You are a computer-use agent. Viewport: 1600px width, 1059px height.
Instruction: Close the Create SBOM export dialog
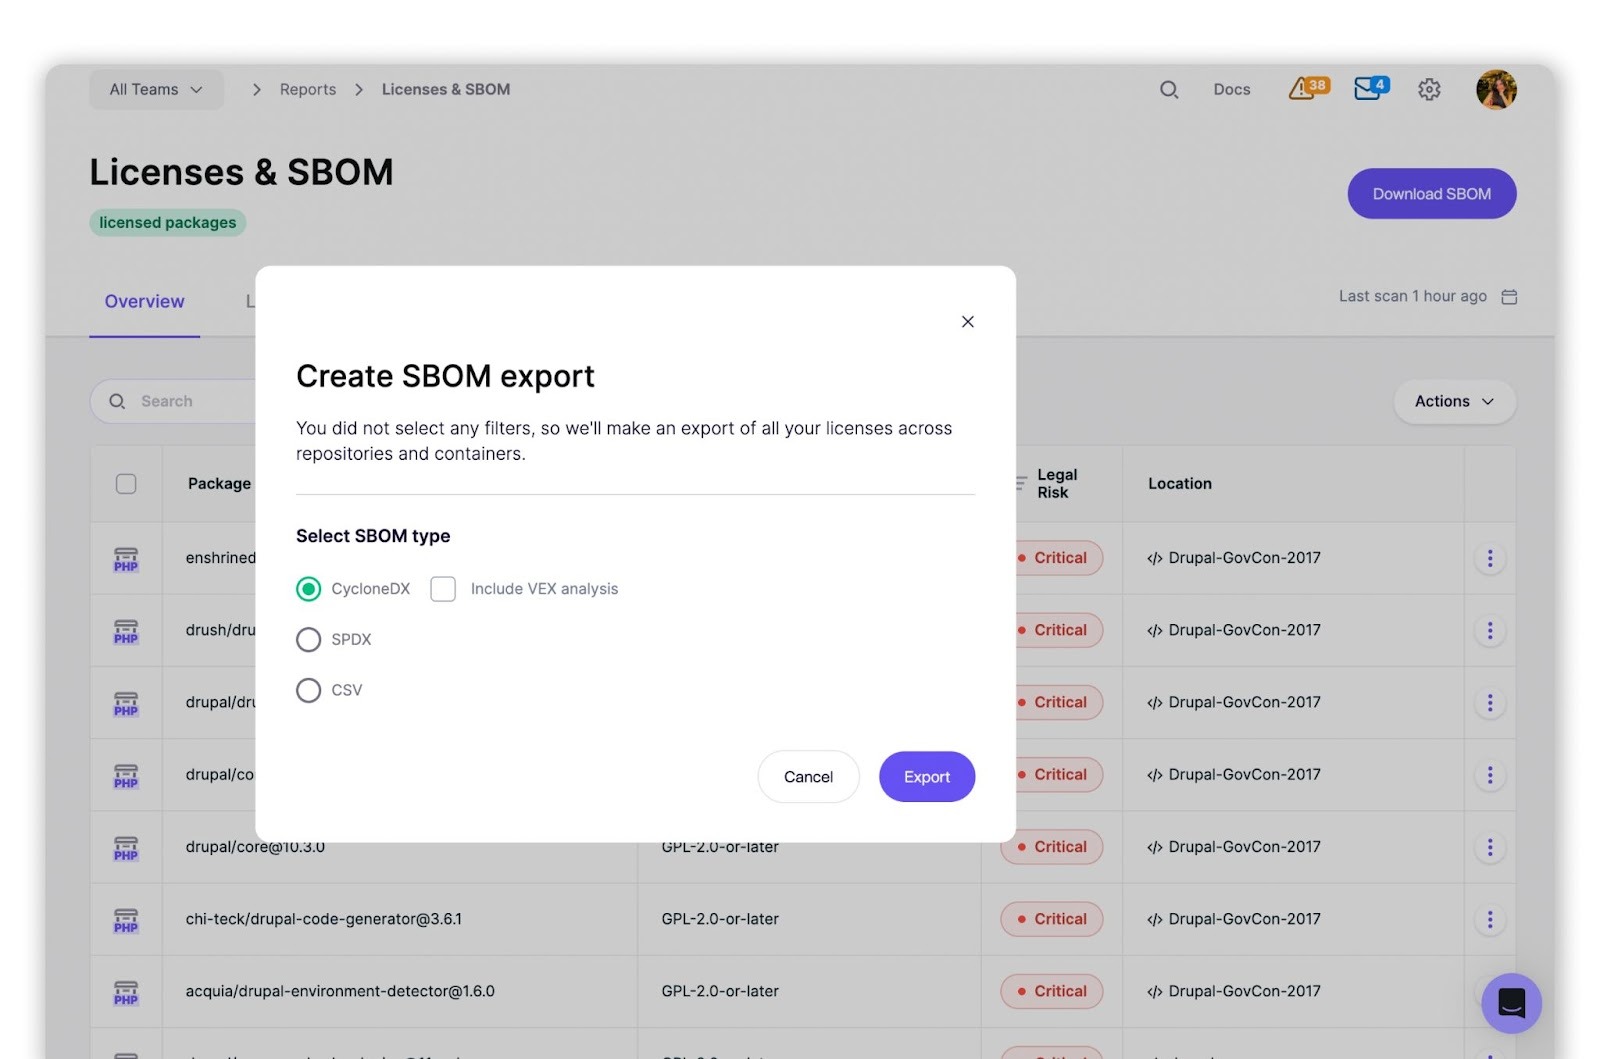pos(967,322)
